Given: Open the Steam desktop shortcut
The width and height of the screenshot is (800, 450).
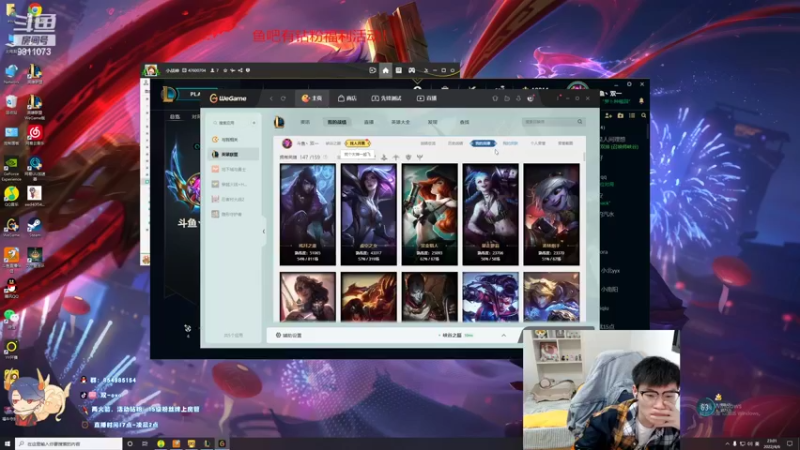Looking at the screenshot, I should [35, 227].
